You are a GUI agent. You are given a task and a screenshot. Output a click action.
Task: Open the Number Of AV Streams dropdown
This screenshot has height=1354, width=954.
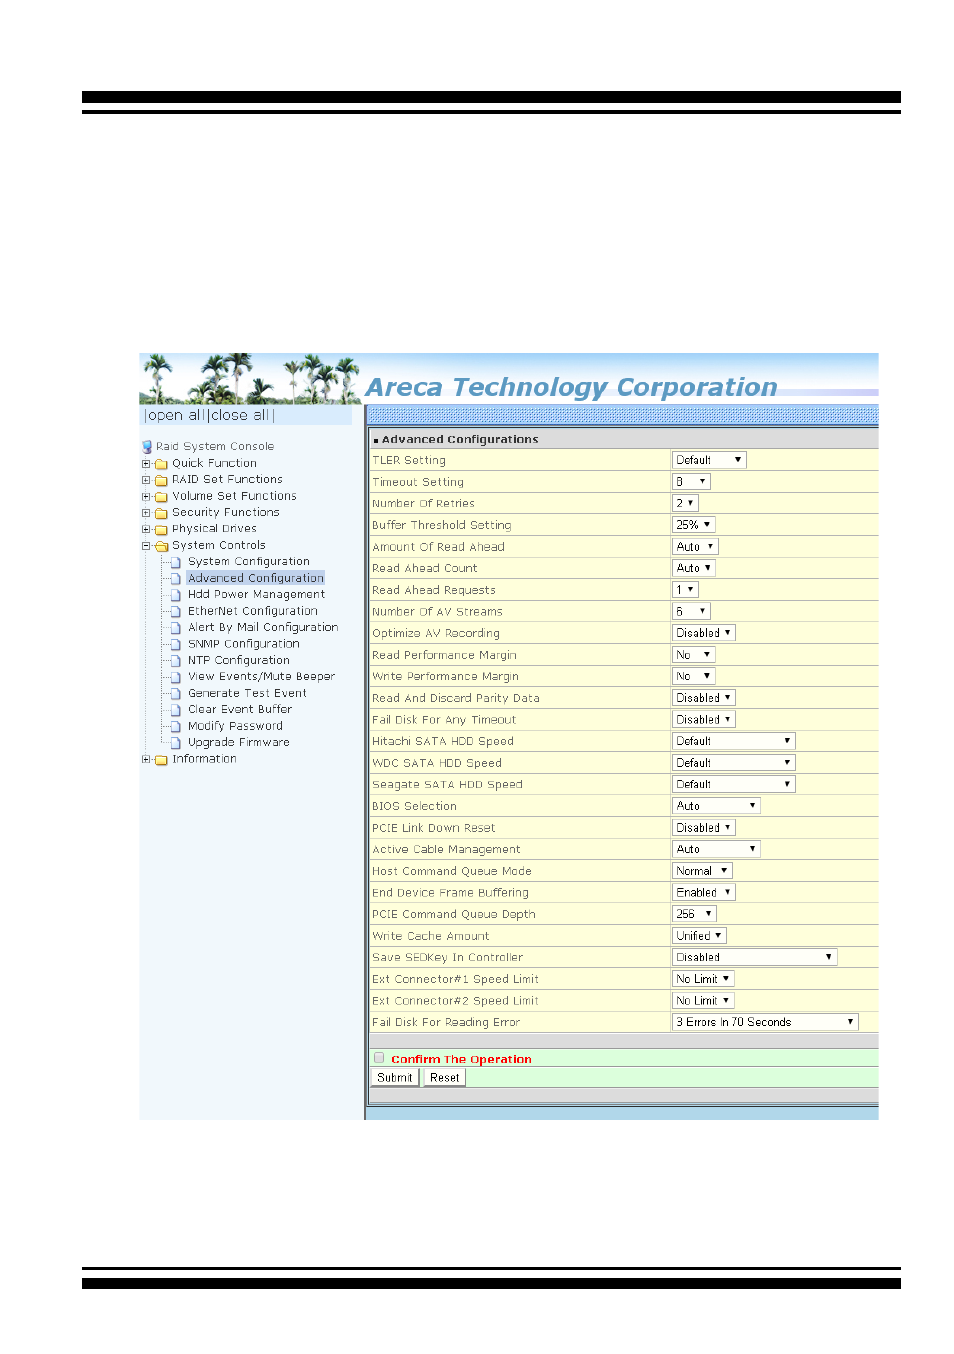point(691,612)
